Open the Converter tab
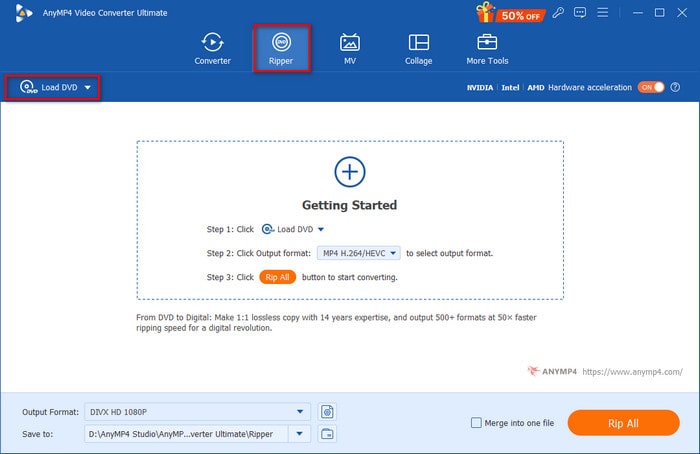The image size is (700, 454). [212, 47]
